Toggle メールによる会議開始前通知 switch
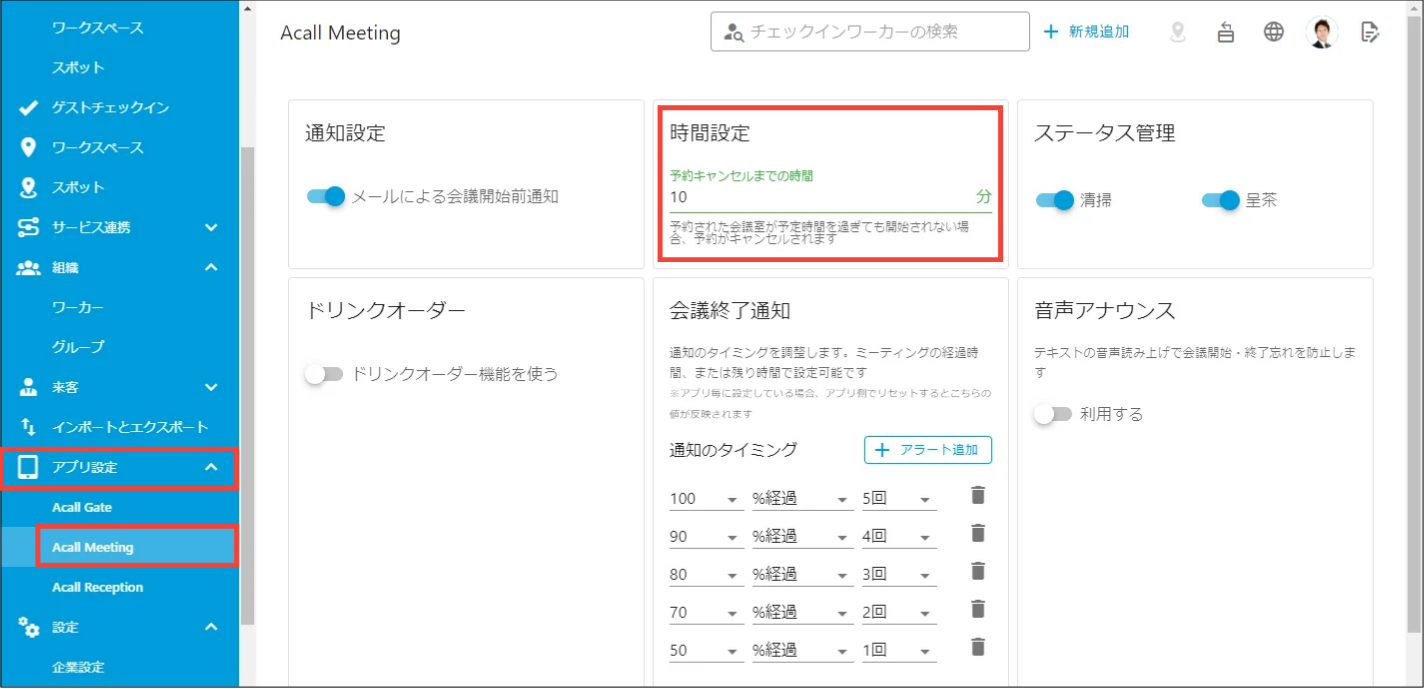 pyautogui.click(x=326, y=196)
